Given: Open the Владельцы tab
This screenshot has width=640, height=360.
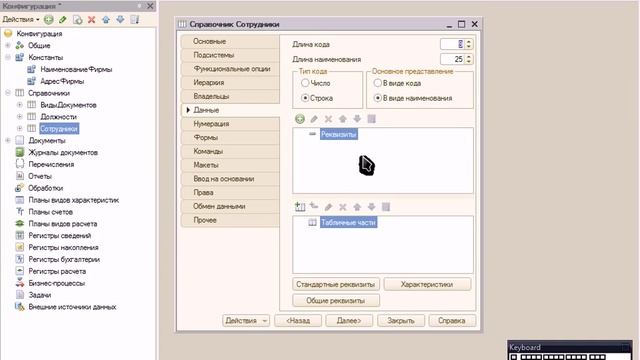Looking at the screenshot, I should click(x=230, y=96).
